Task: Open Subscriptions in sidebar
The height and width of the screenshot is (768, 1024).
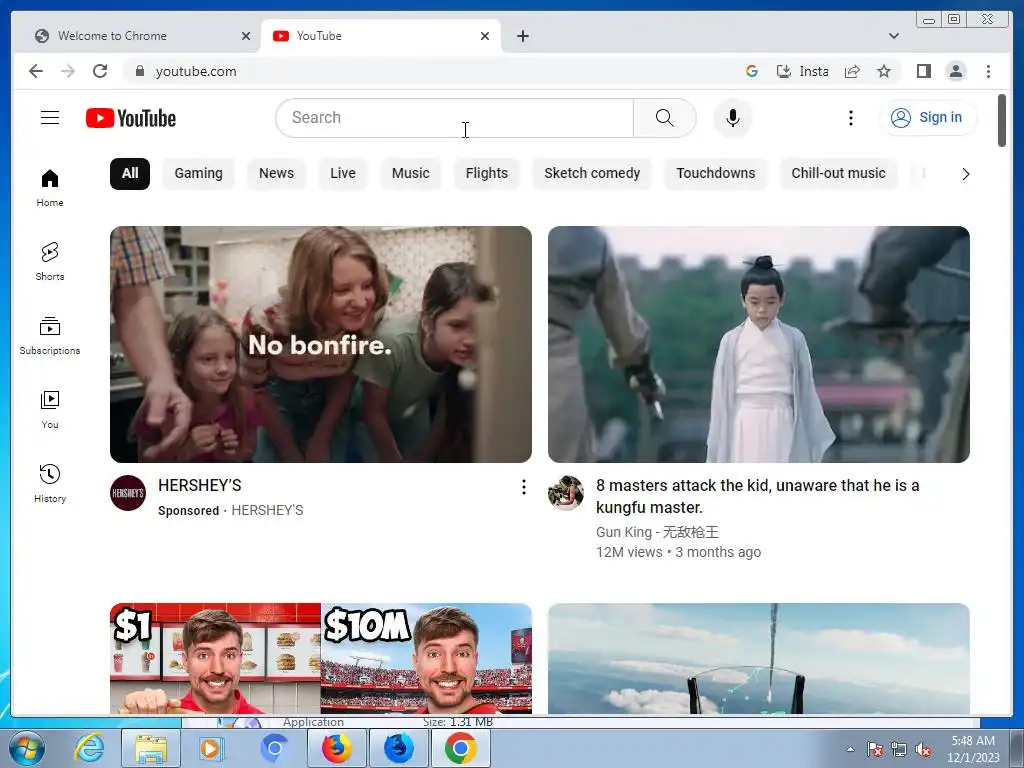Action: [x=50, y=336]
